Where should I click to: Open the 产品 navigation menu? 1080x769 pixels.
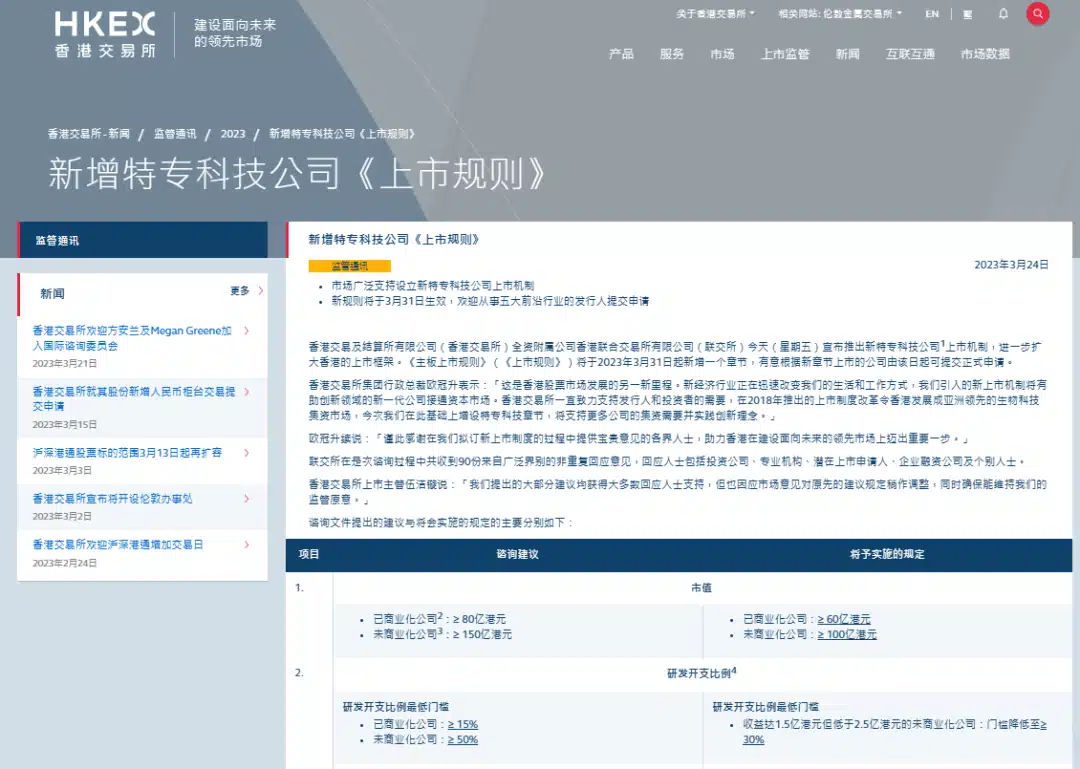click(621, 54)
